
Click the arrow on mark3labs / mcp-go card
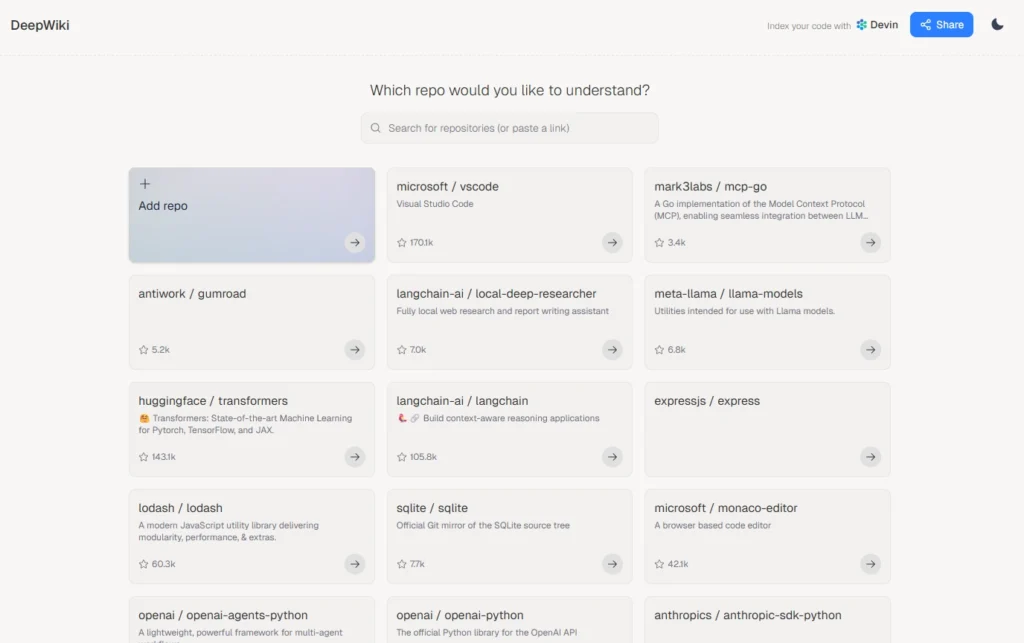click(x=870, y=242)
